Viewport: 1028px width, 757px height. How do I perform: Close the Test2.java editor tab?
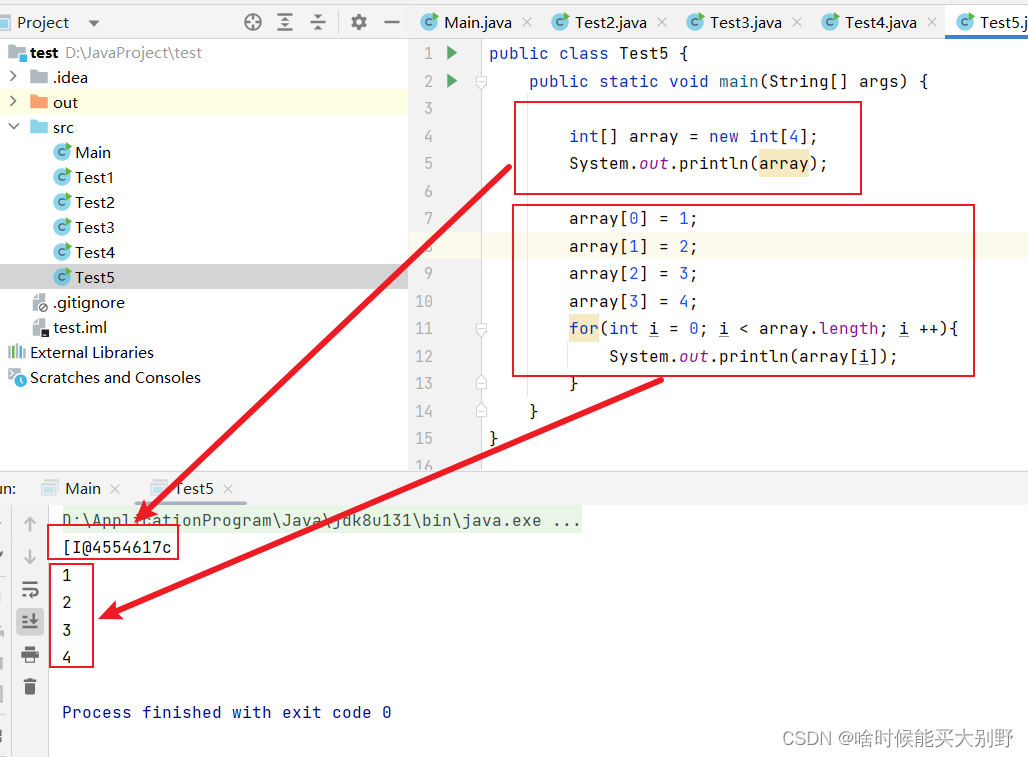click(662, 22)
